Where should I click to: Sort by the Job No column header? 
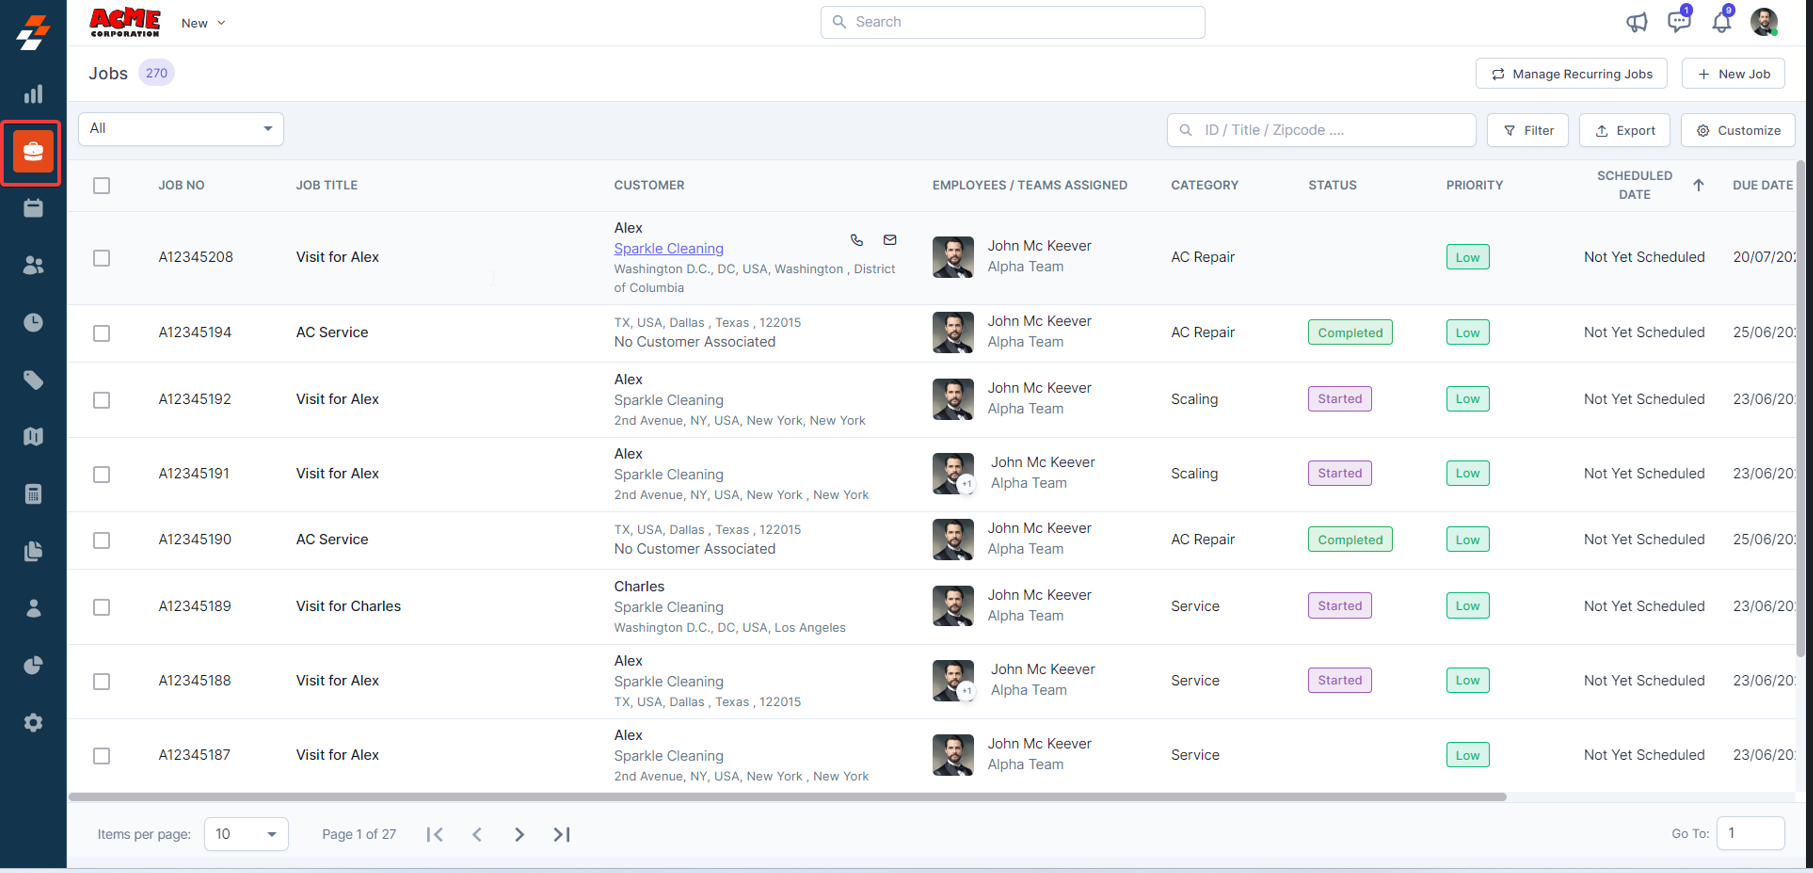click(181, 185)
